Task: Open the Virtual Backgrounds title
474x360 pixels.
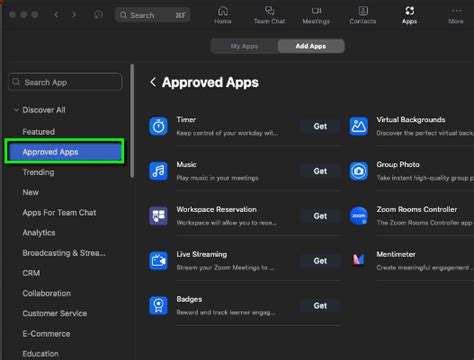Action: 411,120
